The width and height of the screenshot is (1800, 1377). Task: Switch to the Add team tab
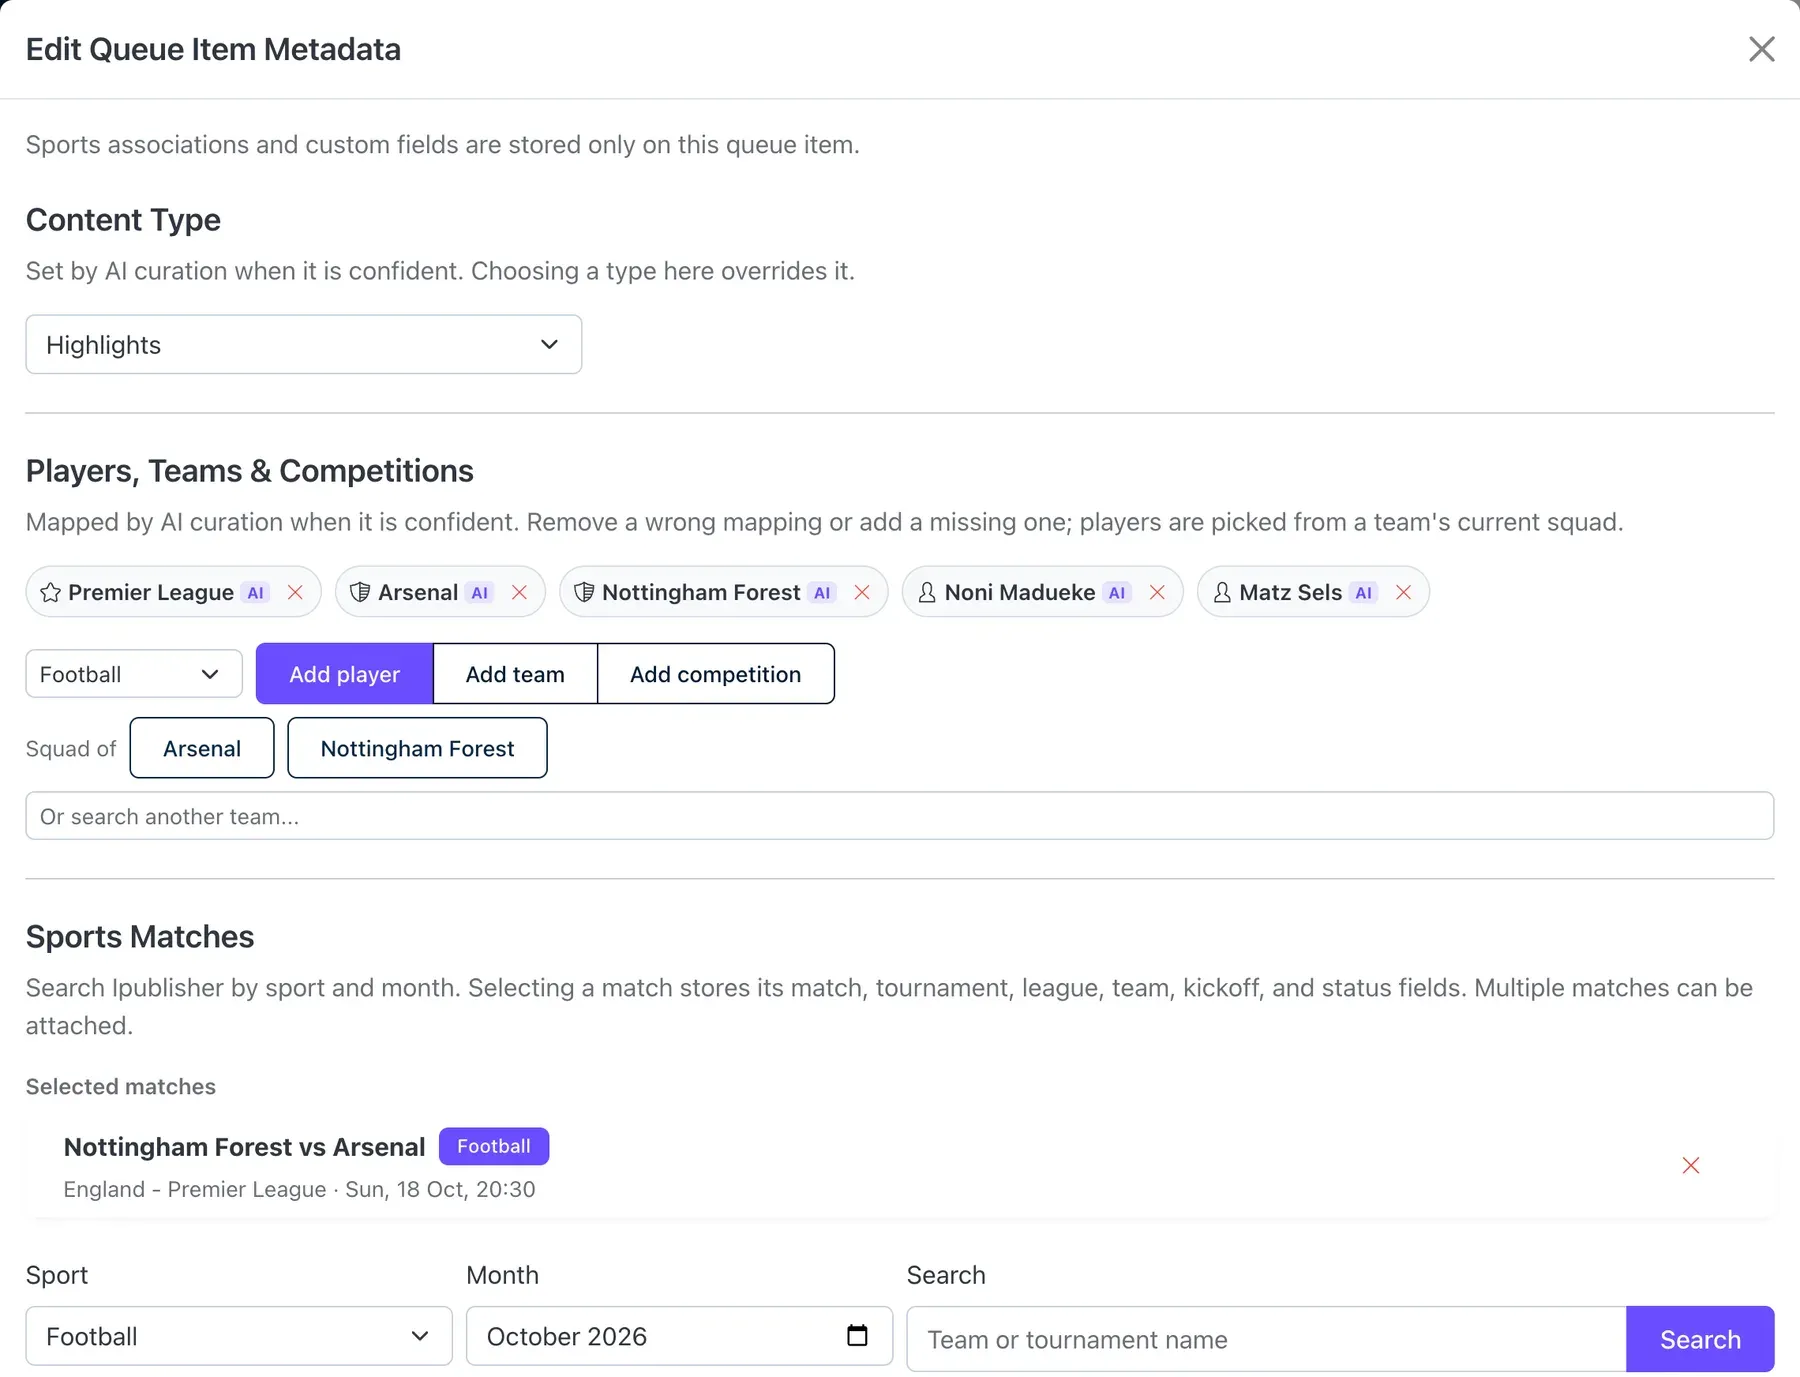[515, 674]
